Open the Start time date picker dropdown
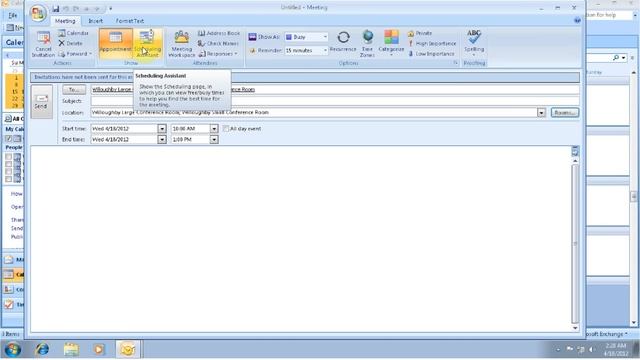Screen dimensions: 640x360 coord(162,129)
